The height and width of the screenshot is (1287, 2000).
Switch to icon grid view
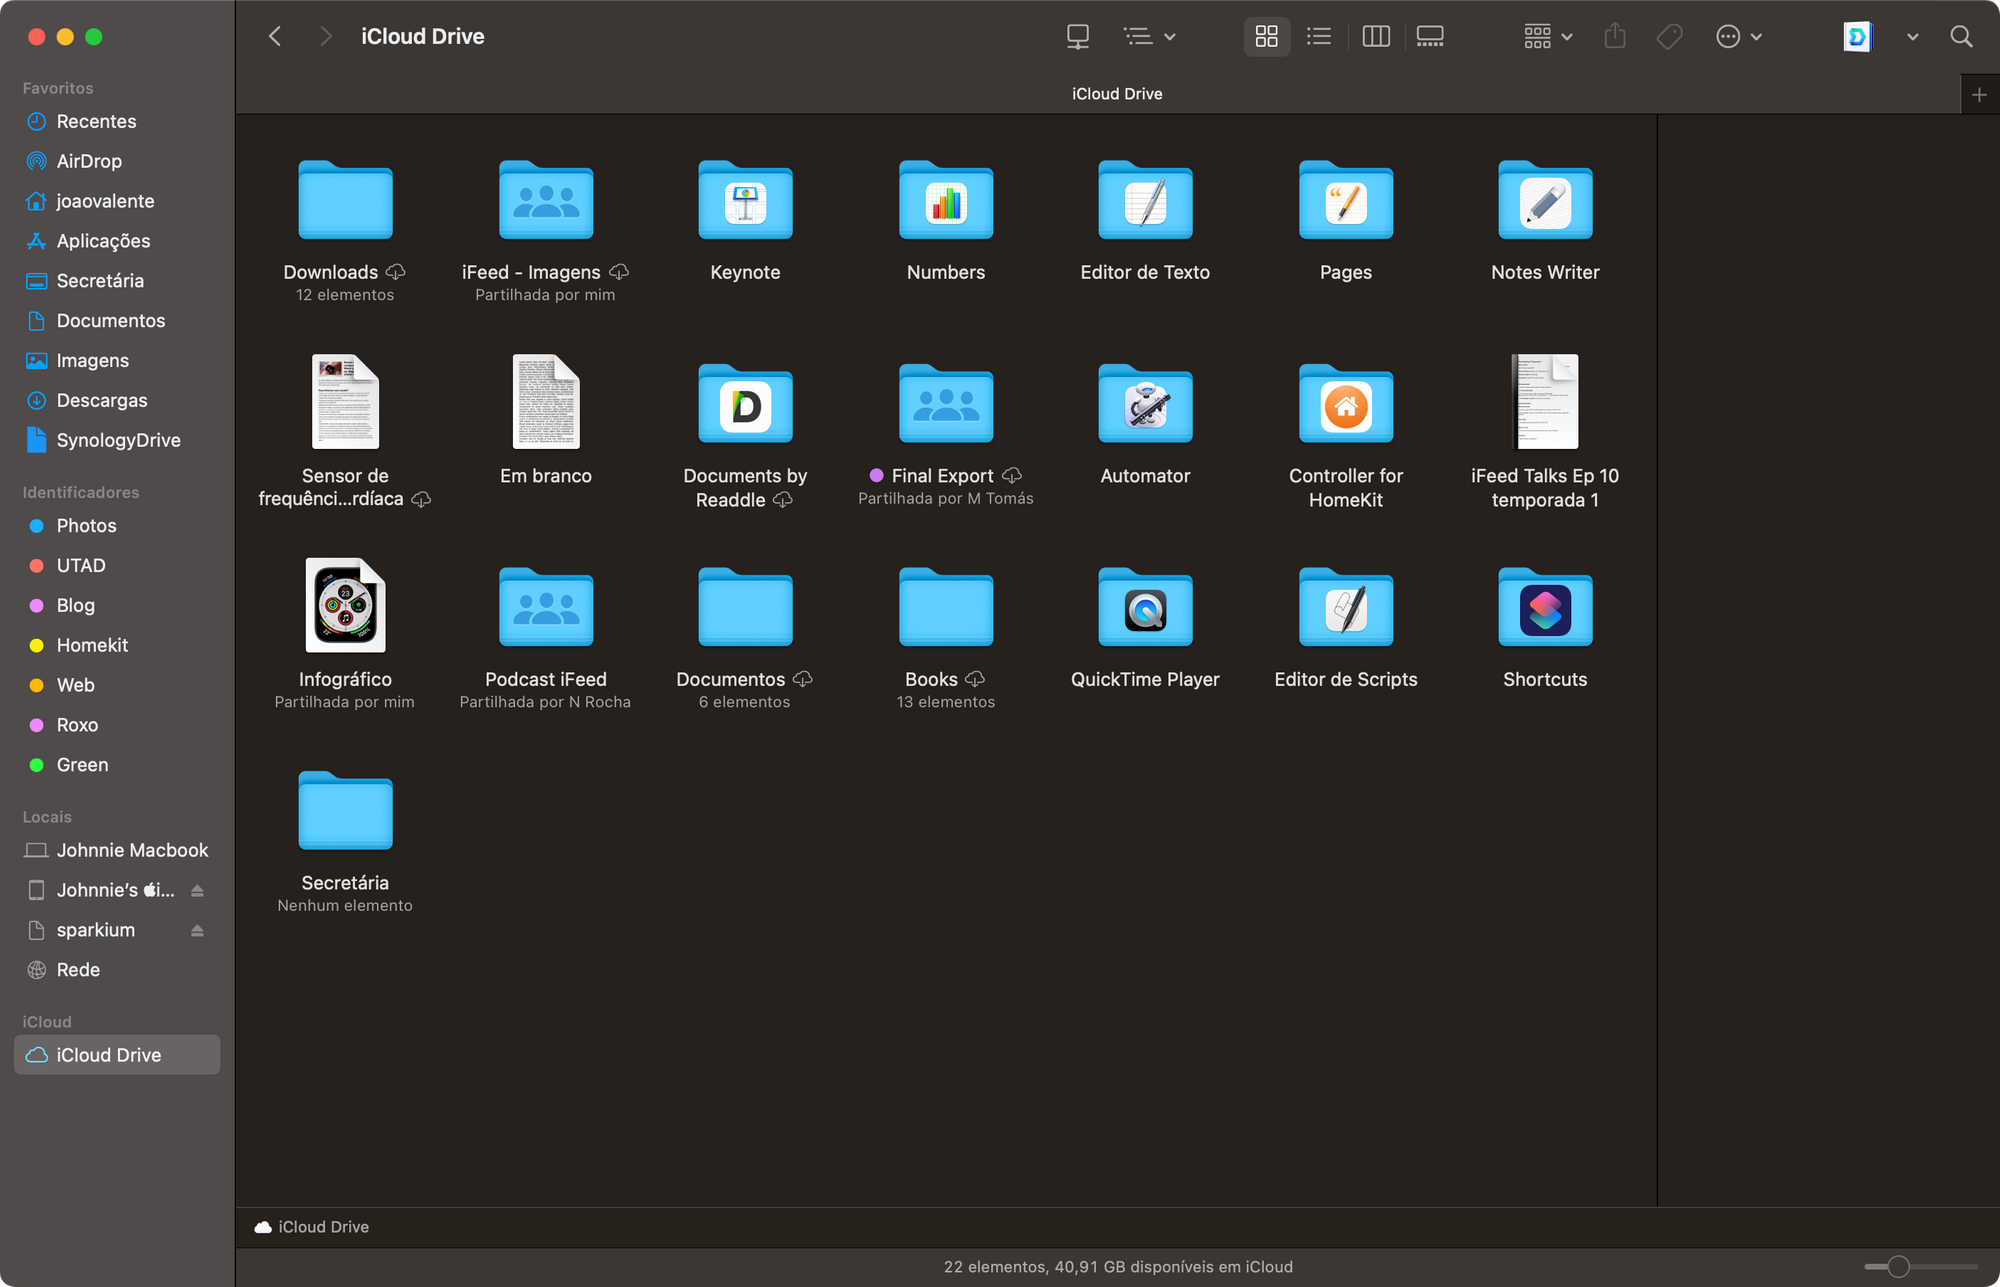click(x=1266, y=37)
